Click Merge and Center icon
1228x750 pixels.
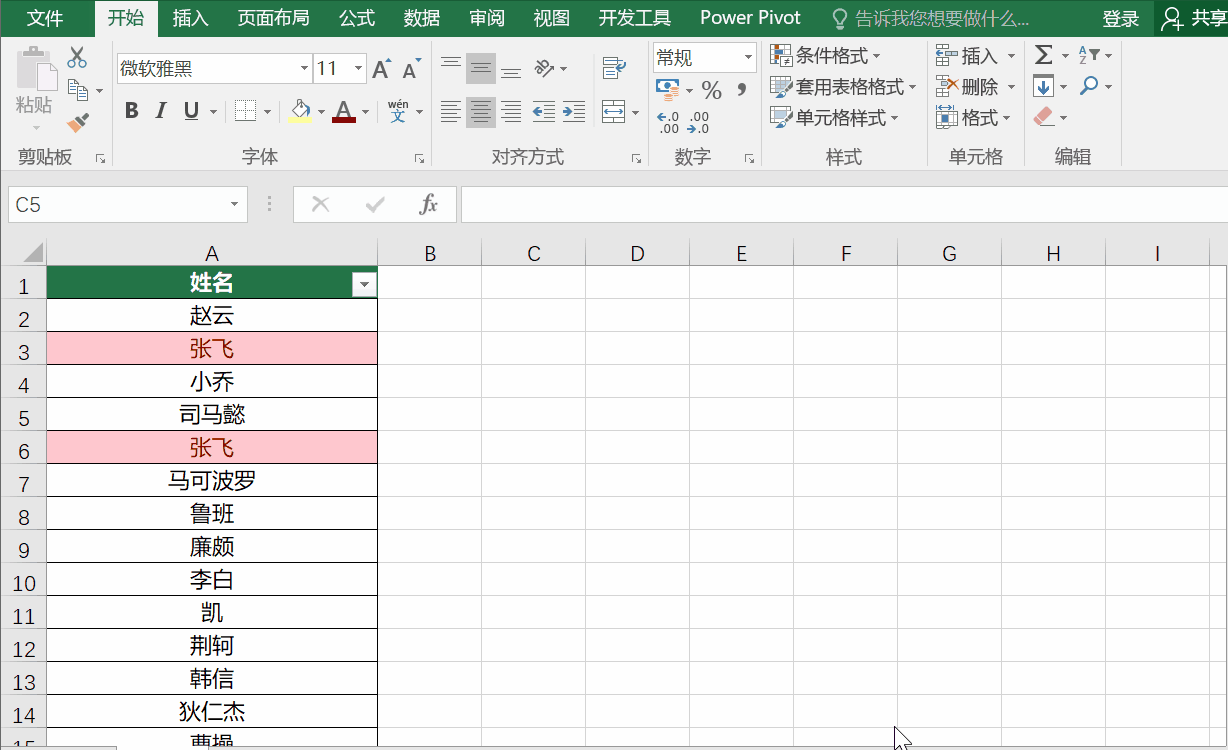613,111
